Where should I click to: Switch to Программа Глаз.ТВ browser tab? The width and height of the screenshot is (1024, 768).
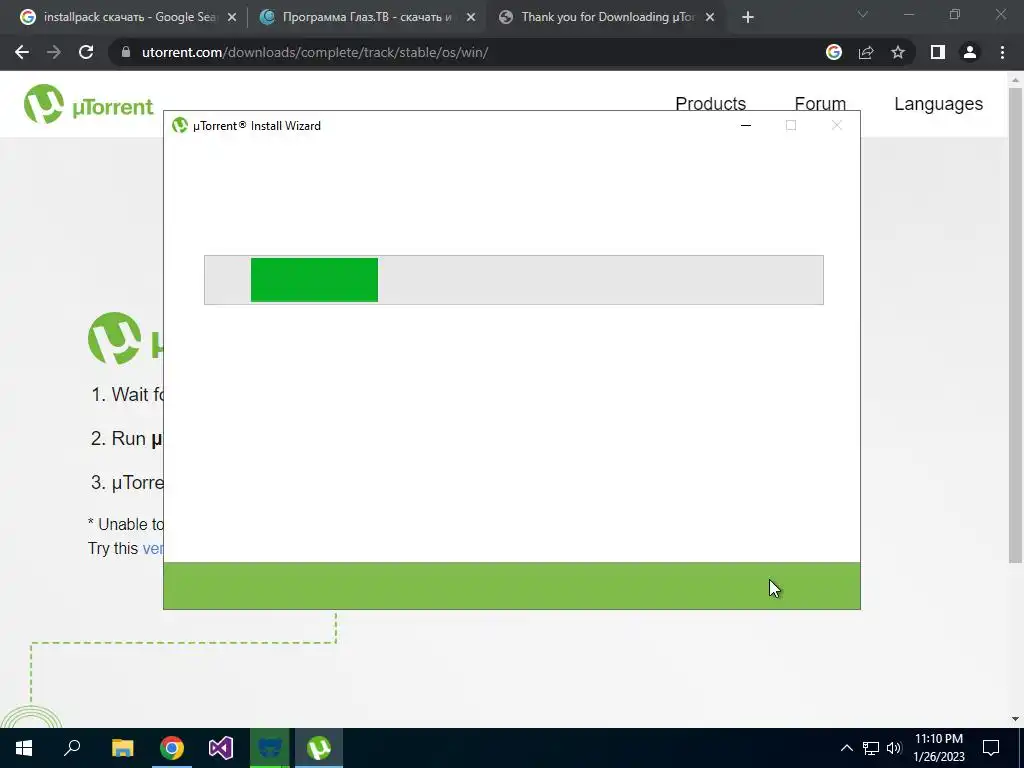366,17
